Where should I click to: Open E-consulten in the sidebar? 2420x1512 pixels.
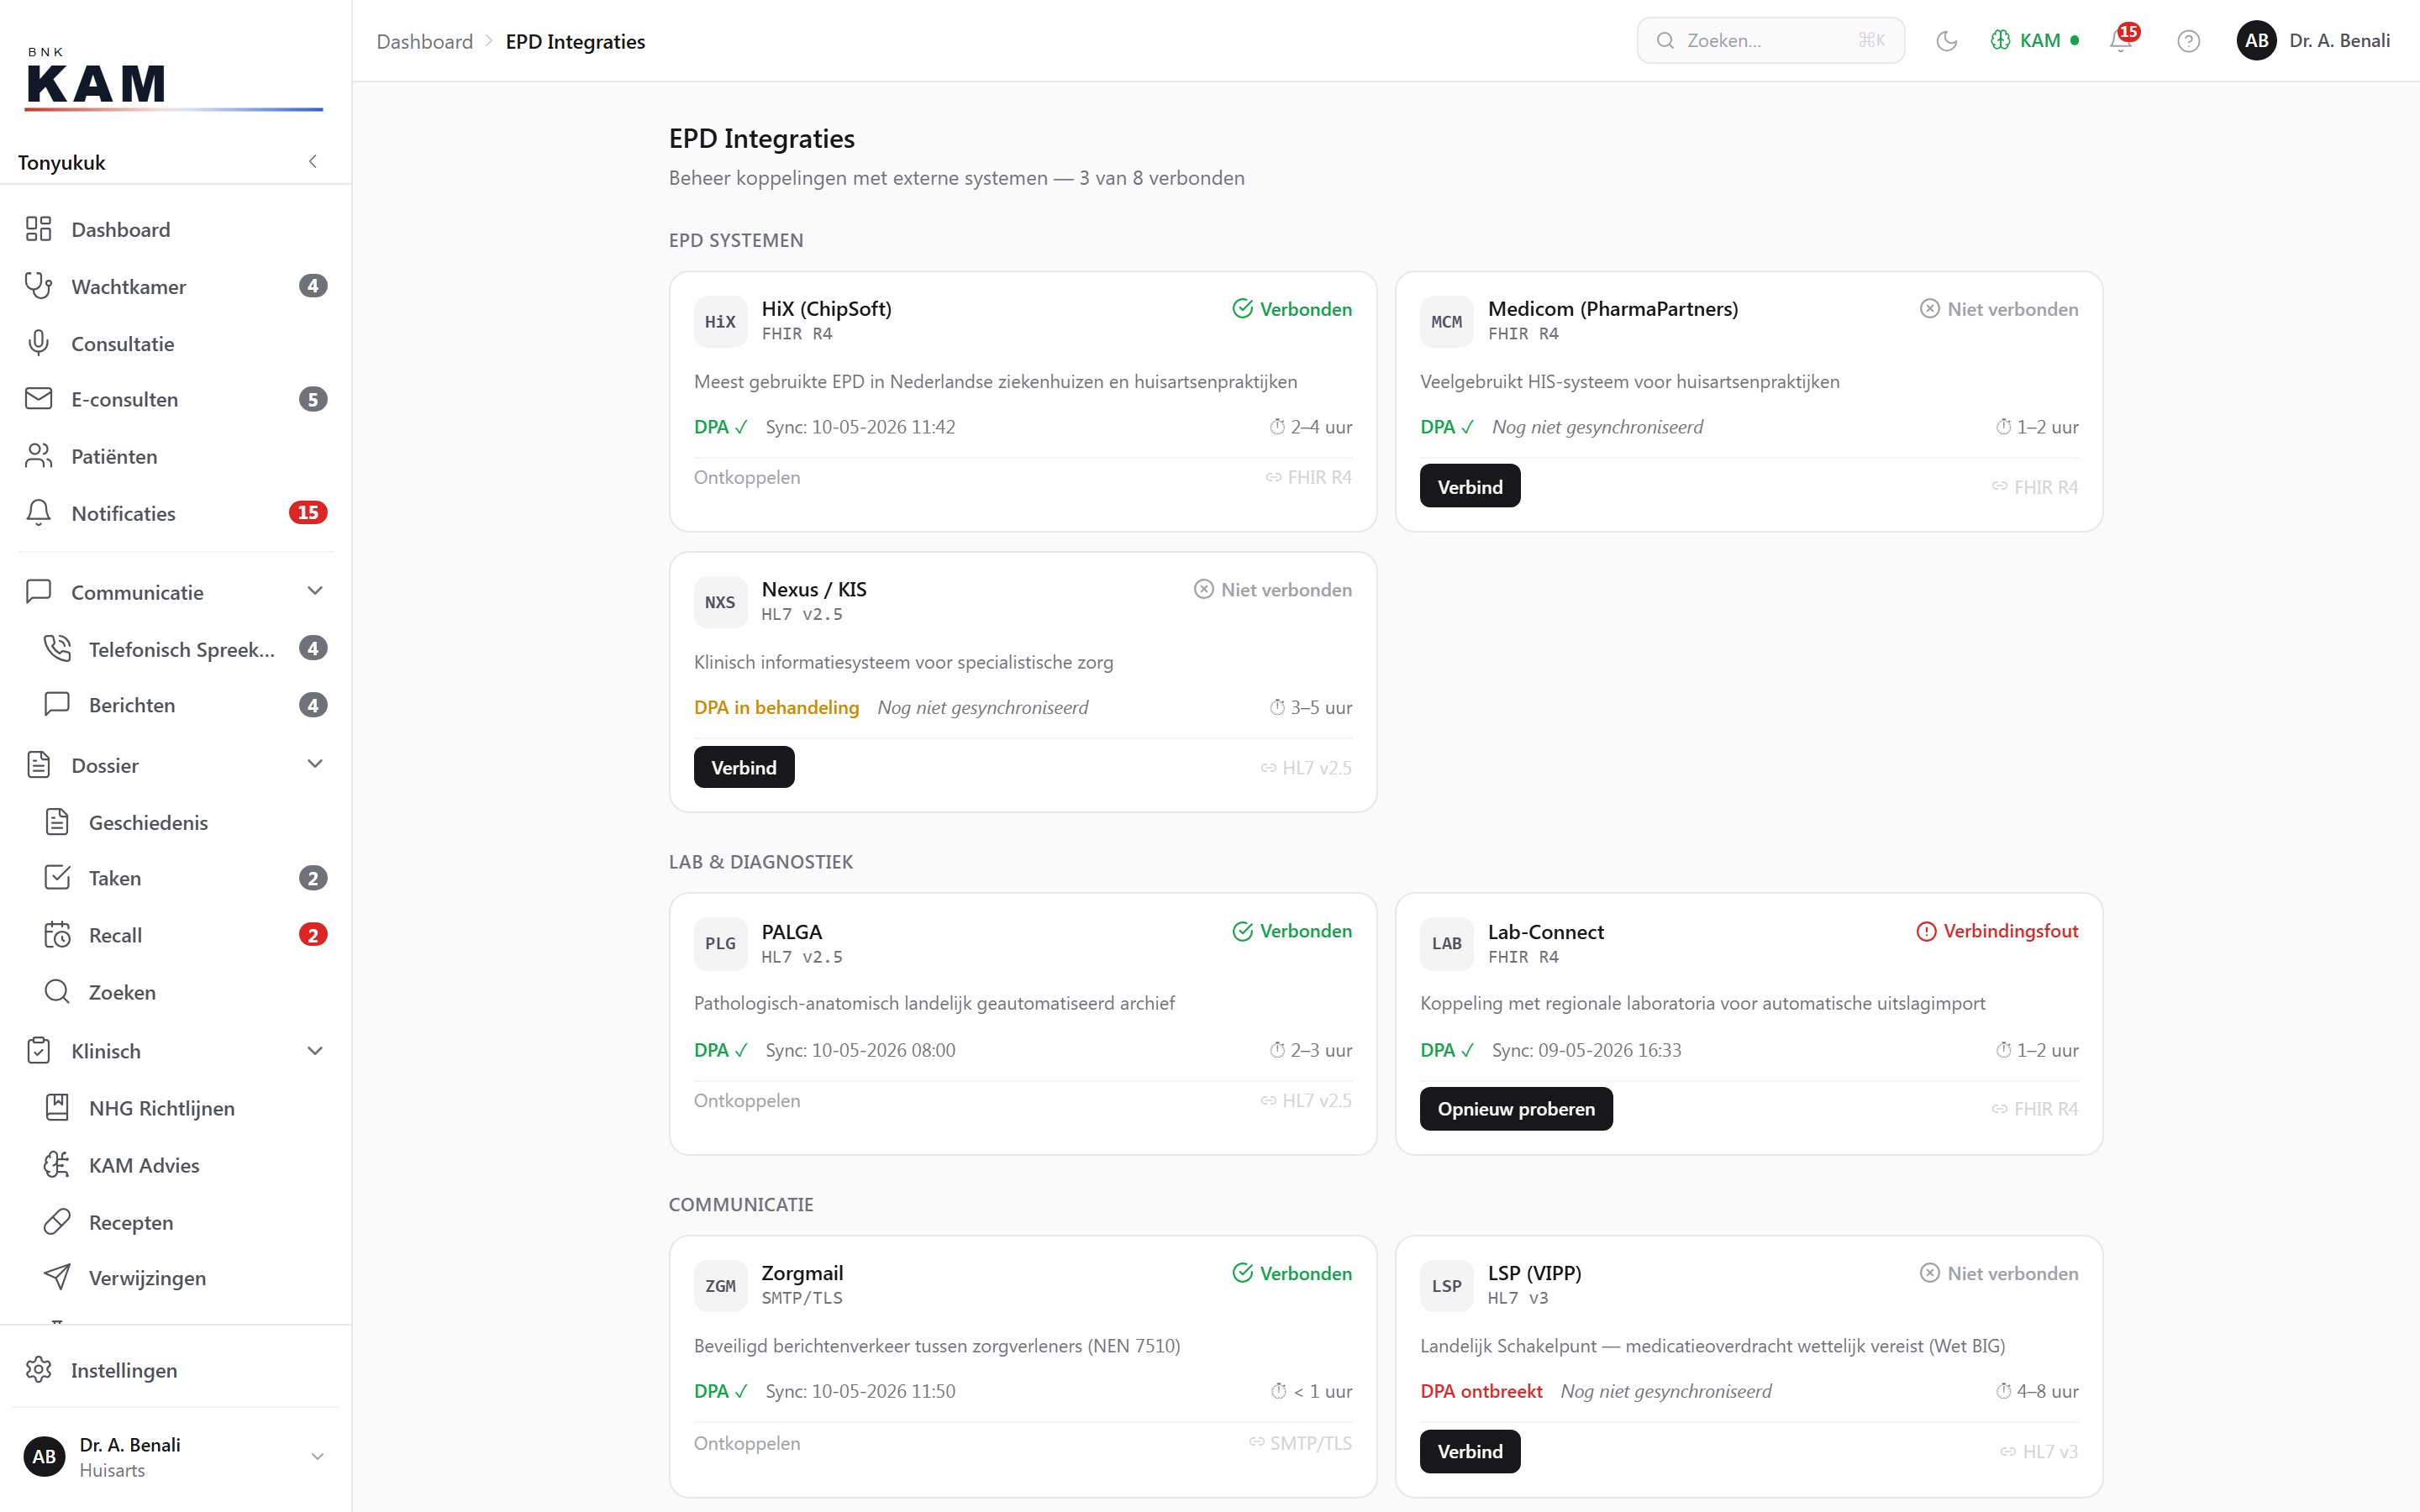pyautogui.click(x=175, y=399)
